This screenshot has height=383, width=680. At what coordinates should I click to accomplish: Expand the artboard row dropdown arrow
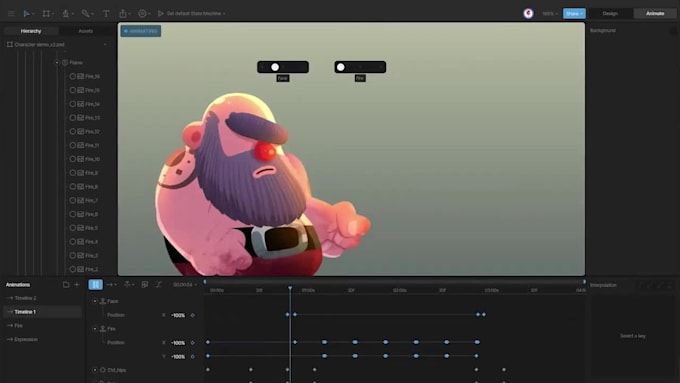click(x=105, y=44)
